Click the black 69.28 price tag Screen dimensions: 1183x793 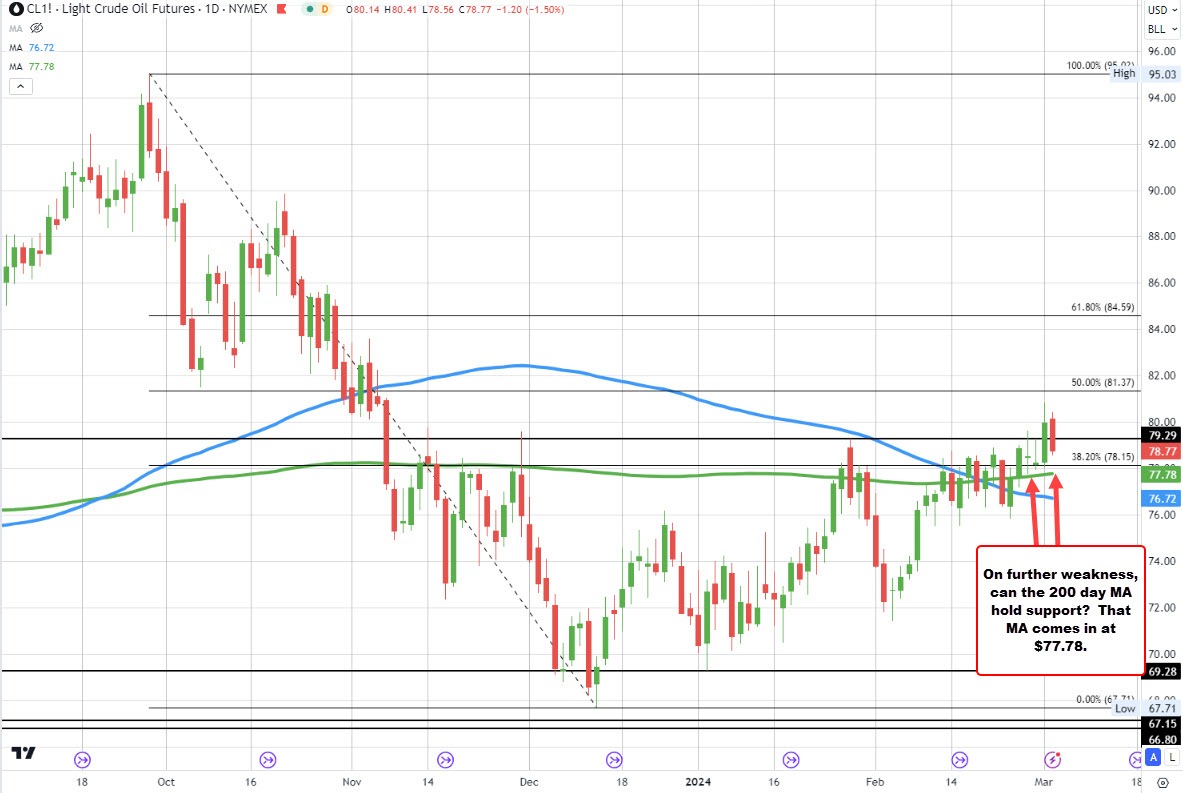pyautogui.click(x=1162, y=671)
